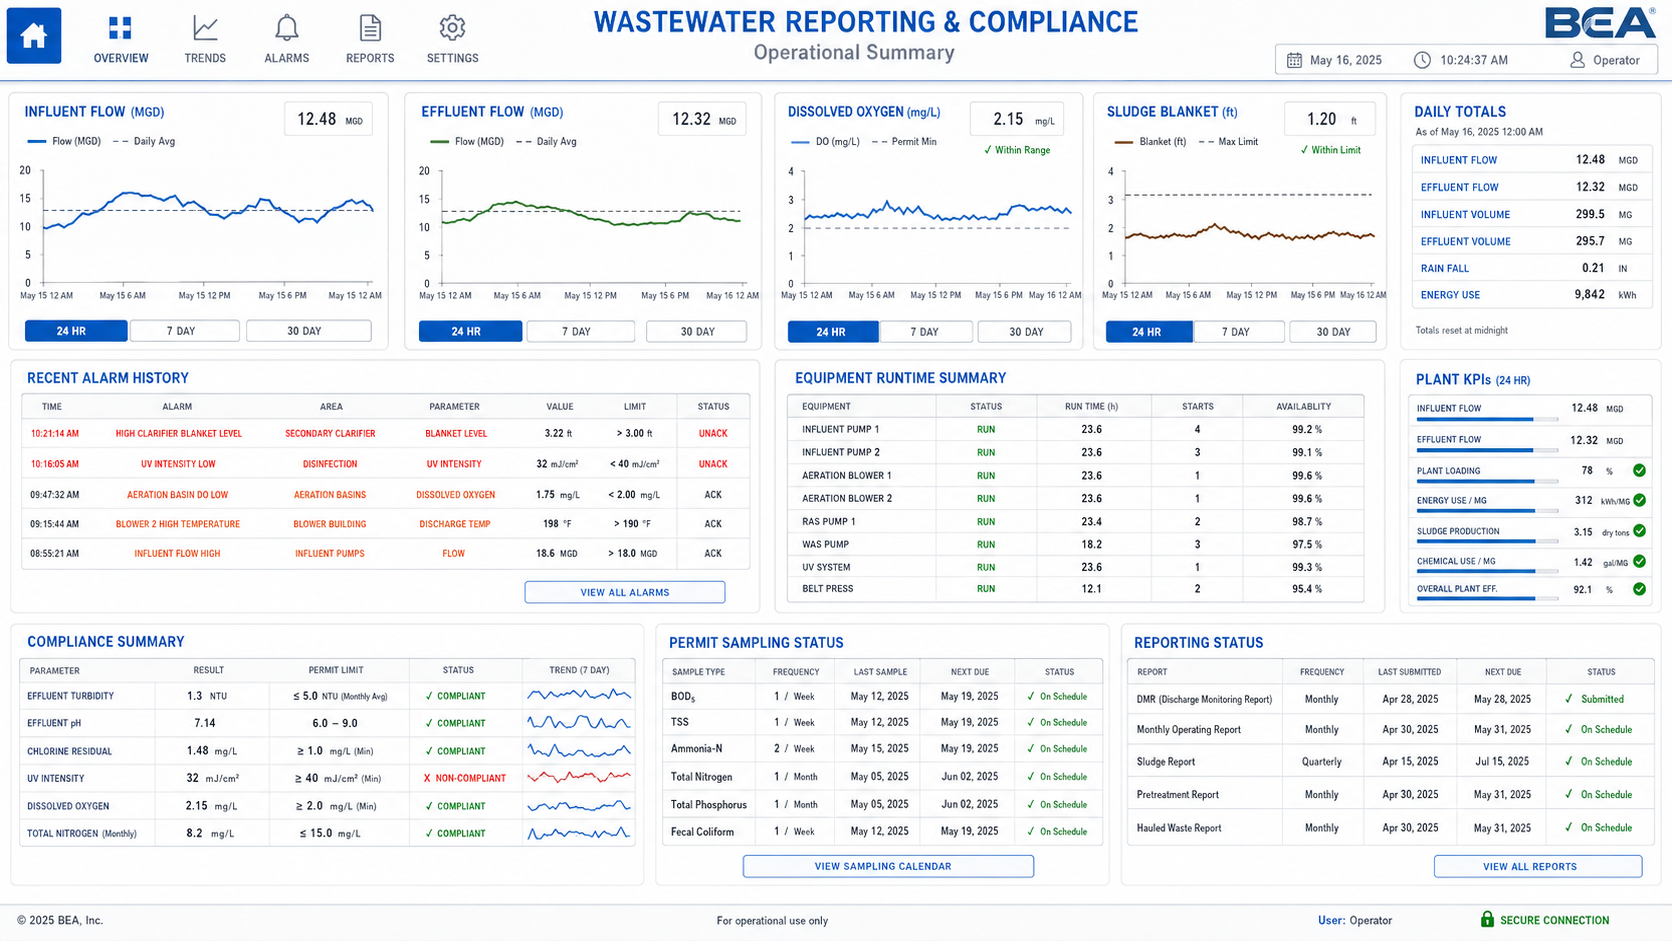Open the Reports document icon
The height and width of the screenshot is (941, 1672).
(370, 27)
